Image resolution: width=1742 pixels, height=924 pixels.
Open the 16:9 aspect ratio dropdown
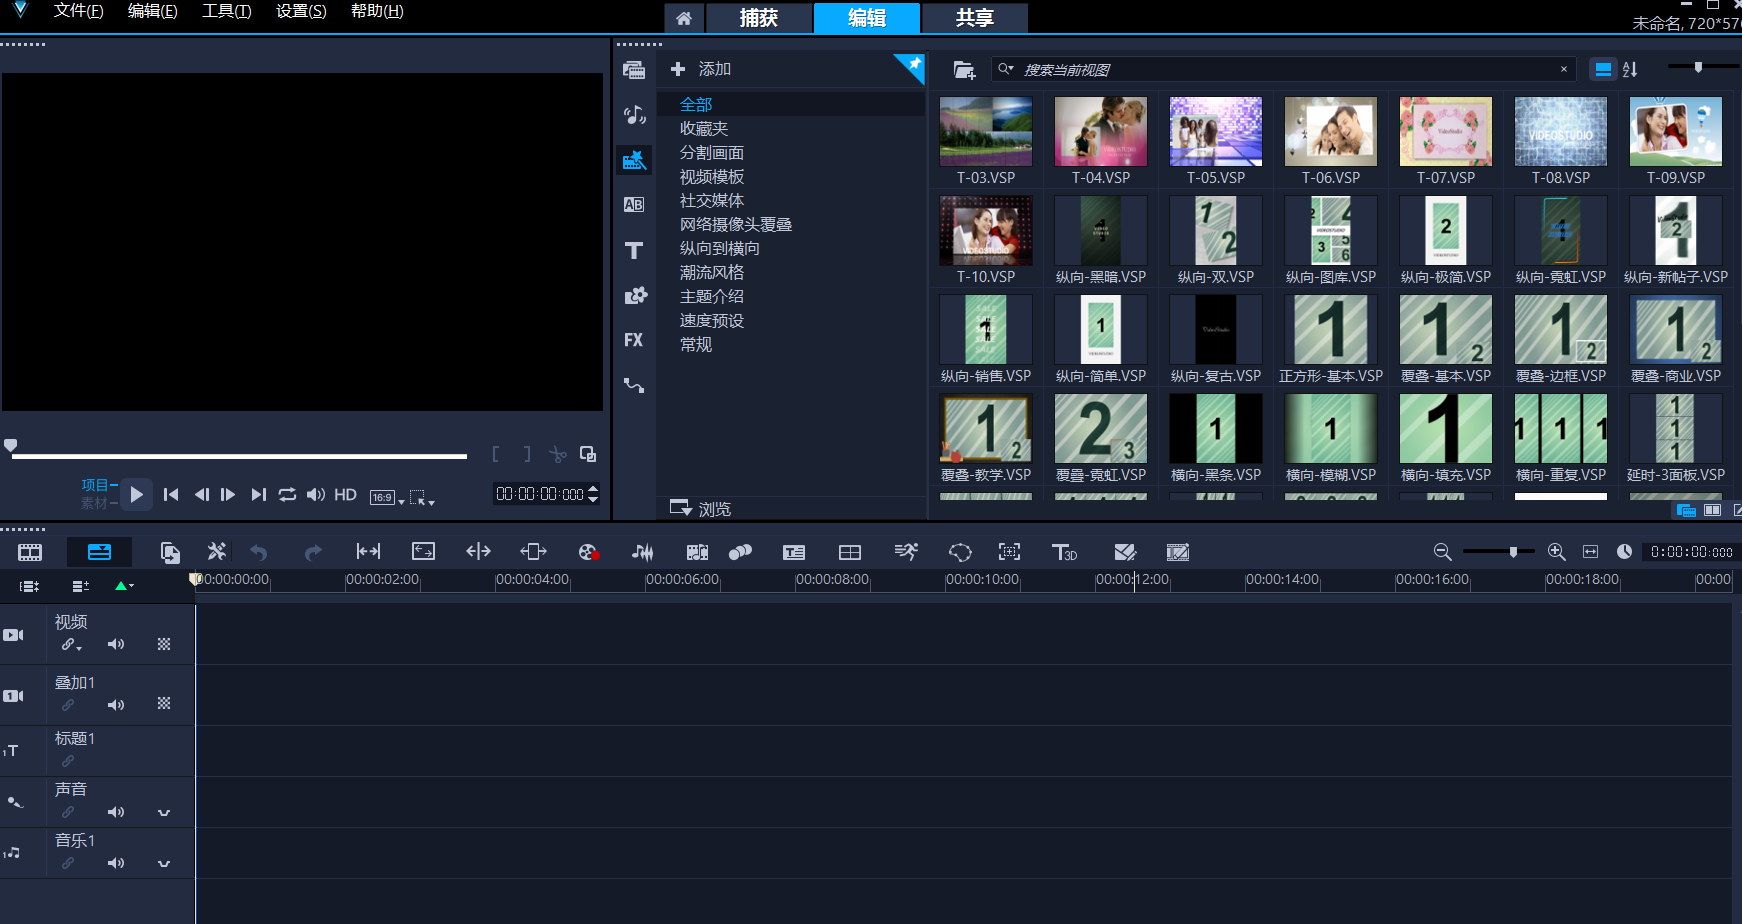[388, 497]
